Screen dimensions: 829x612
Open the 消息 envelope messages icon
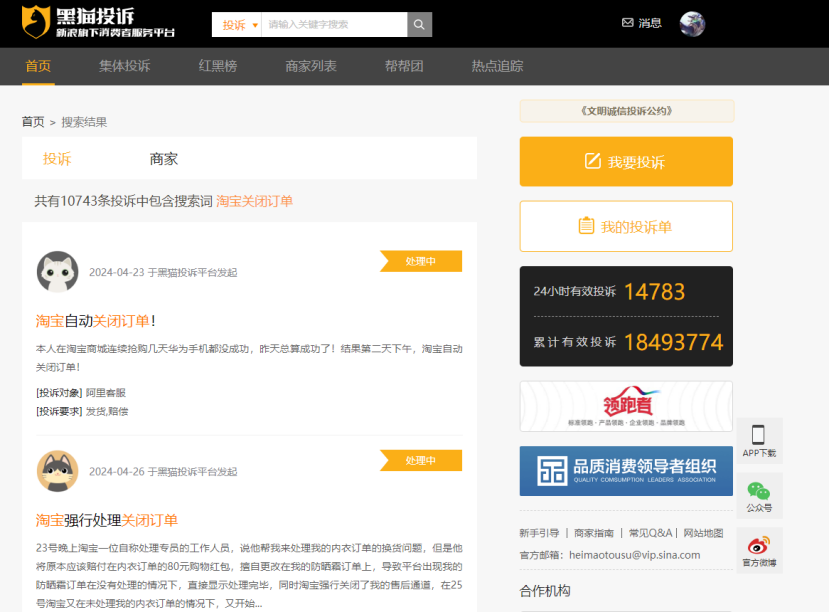(627, 23)
